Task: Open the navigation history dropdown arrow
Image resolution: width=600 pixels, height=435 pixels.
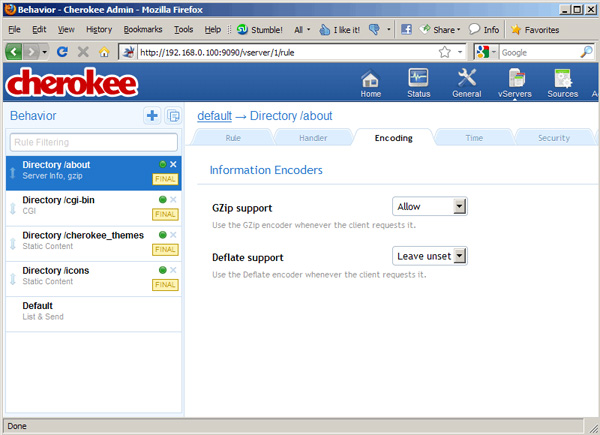Action: click(x=45, y=52)
